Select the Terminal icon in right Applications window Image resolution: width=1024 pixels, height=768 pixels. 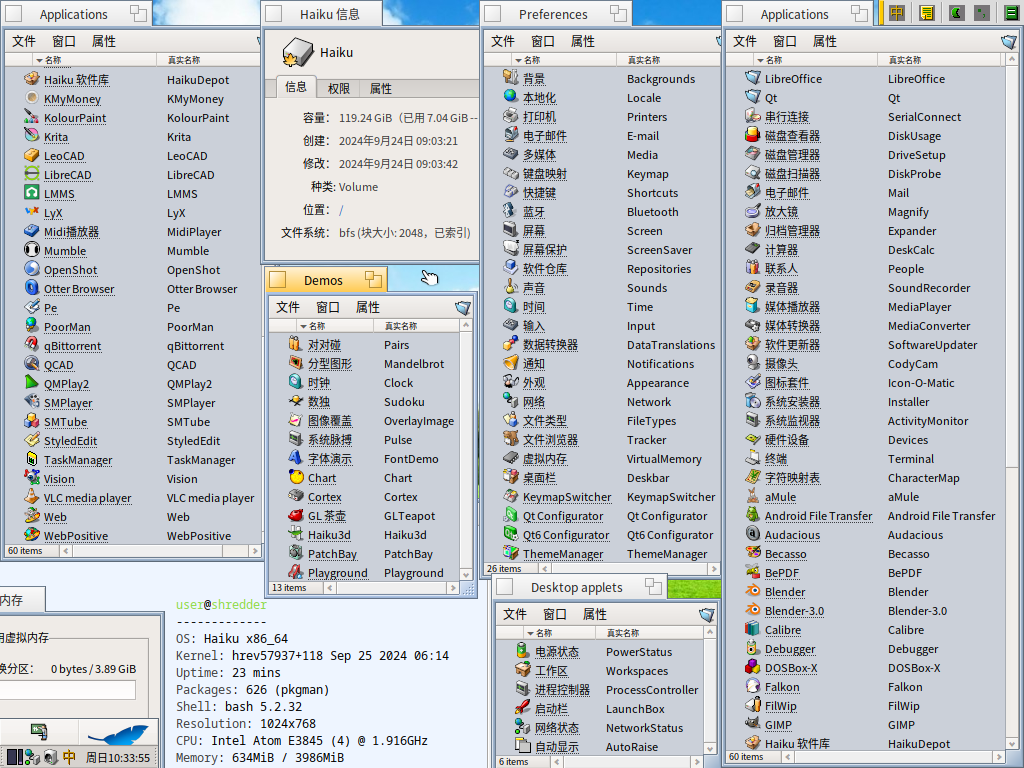coord(753,458)
